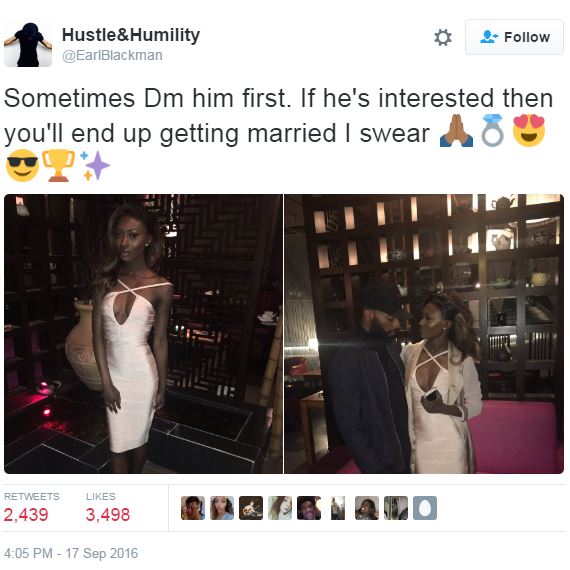570x570 pixels.
Task: Click the Follow button
Action: pos(514,37)
